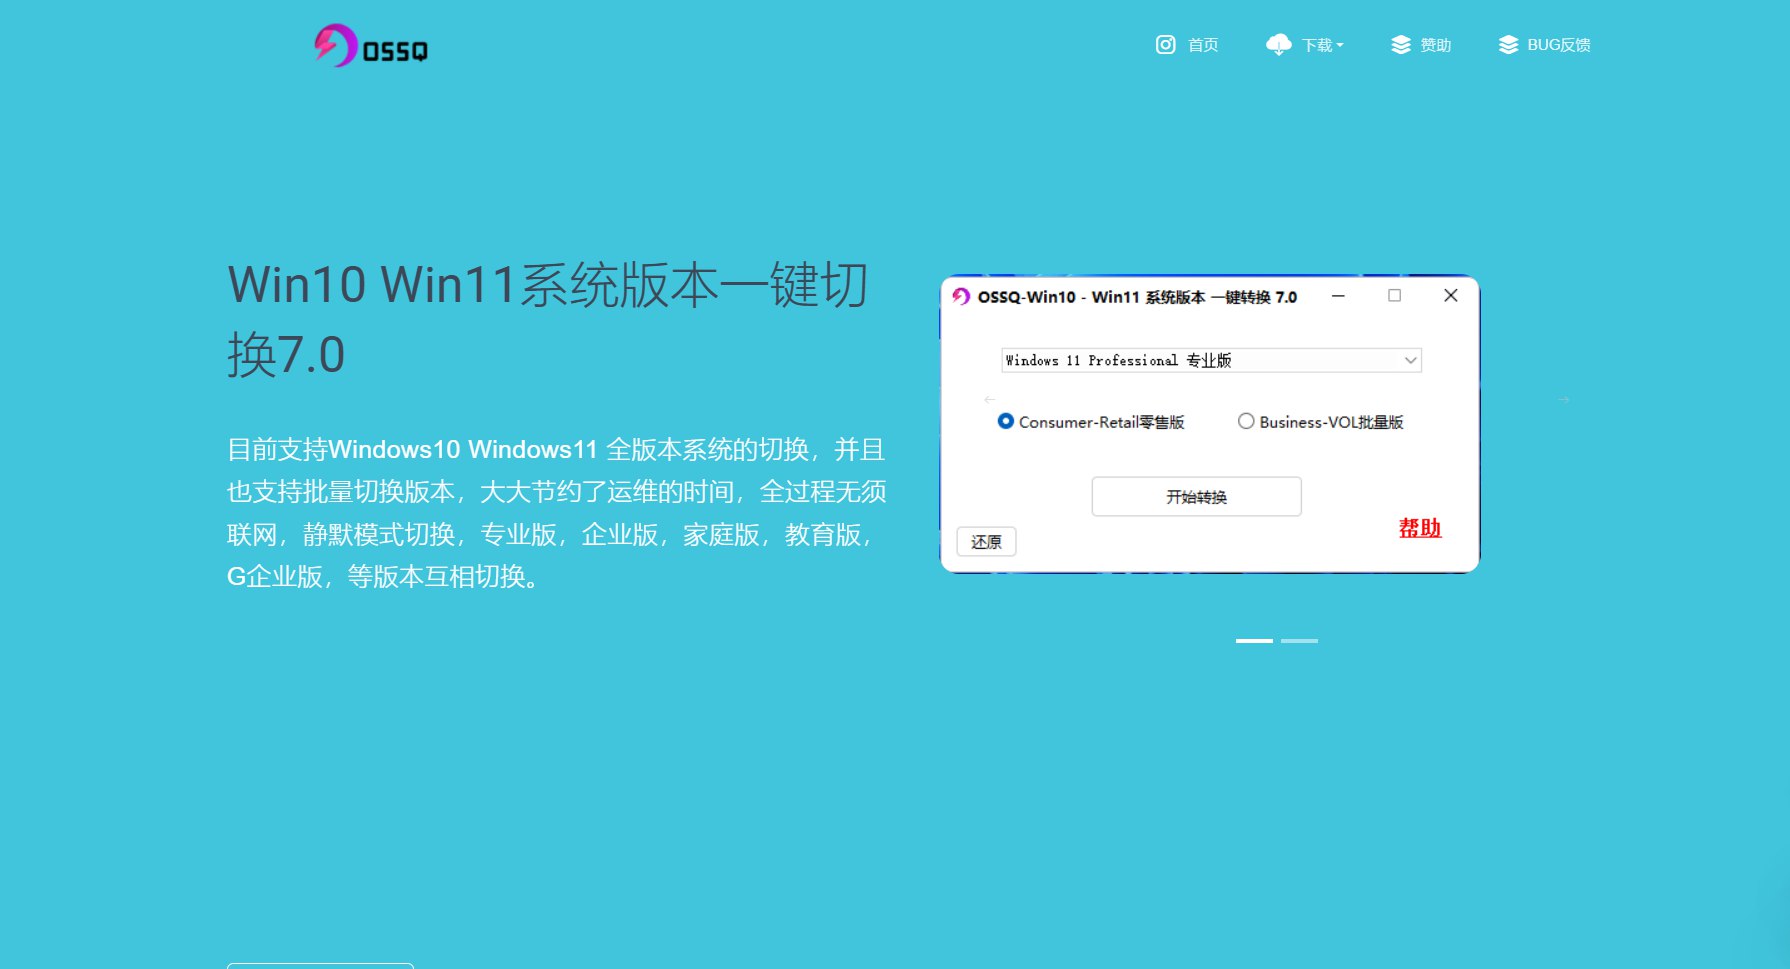Go to BUG反馈 feedback page
1790x969 pixels.
pos(1559,45)
